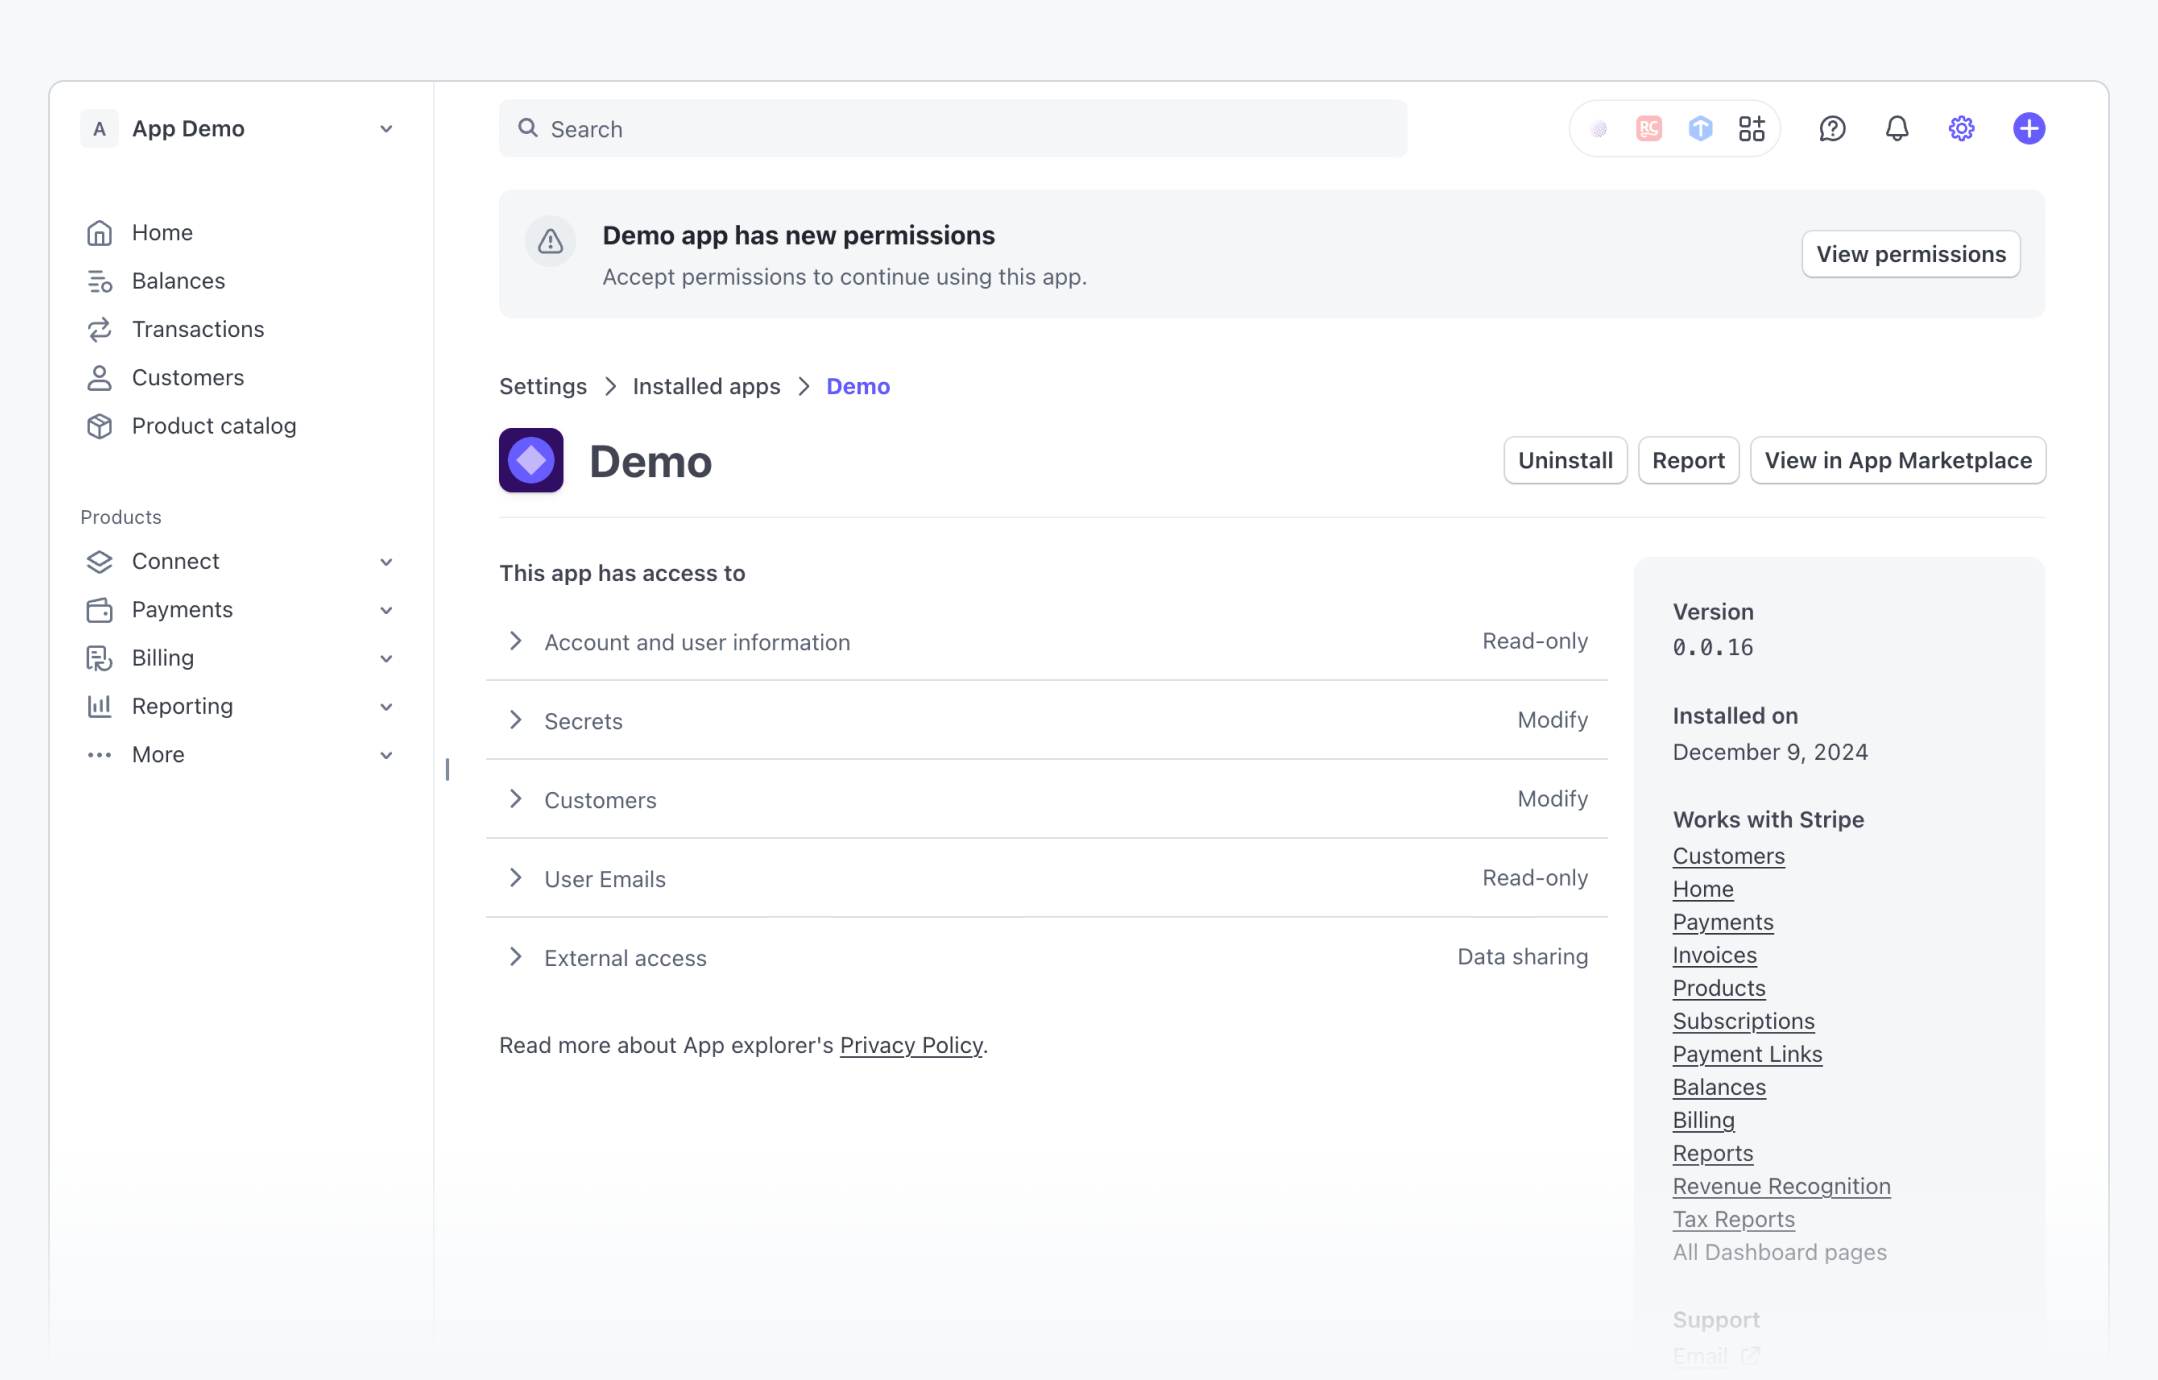2158x1380 pixels.
Task: Click the Demo app logo icon
Action: click(531, 460)
